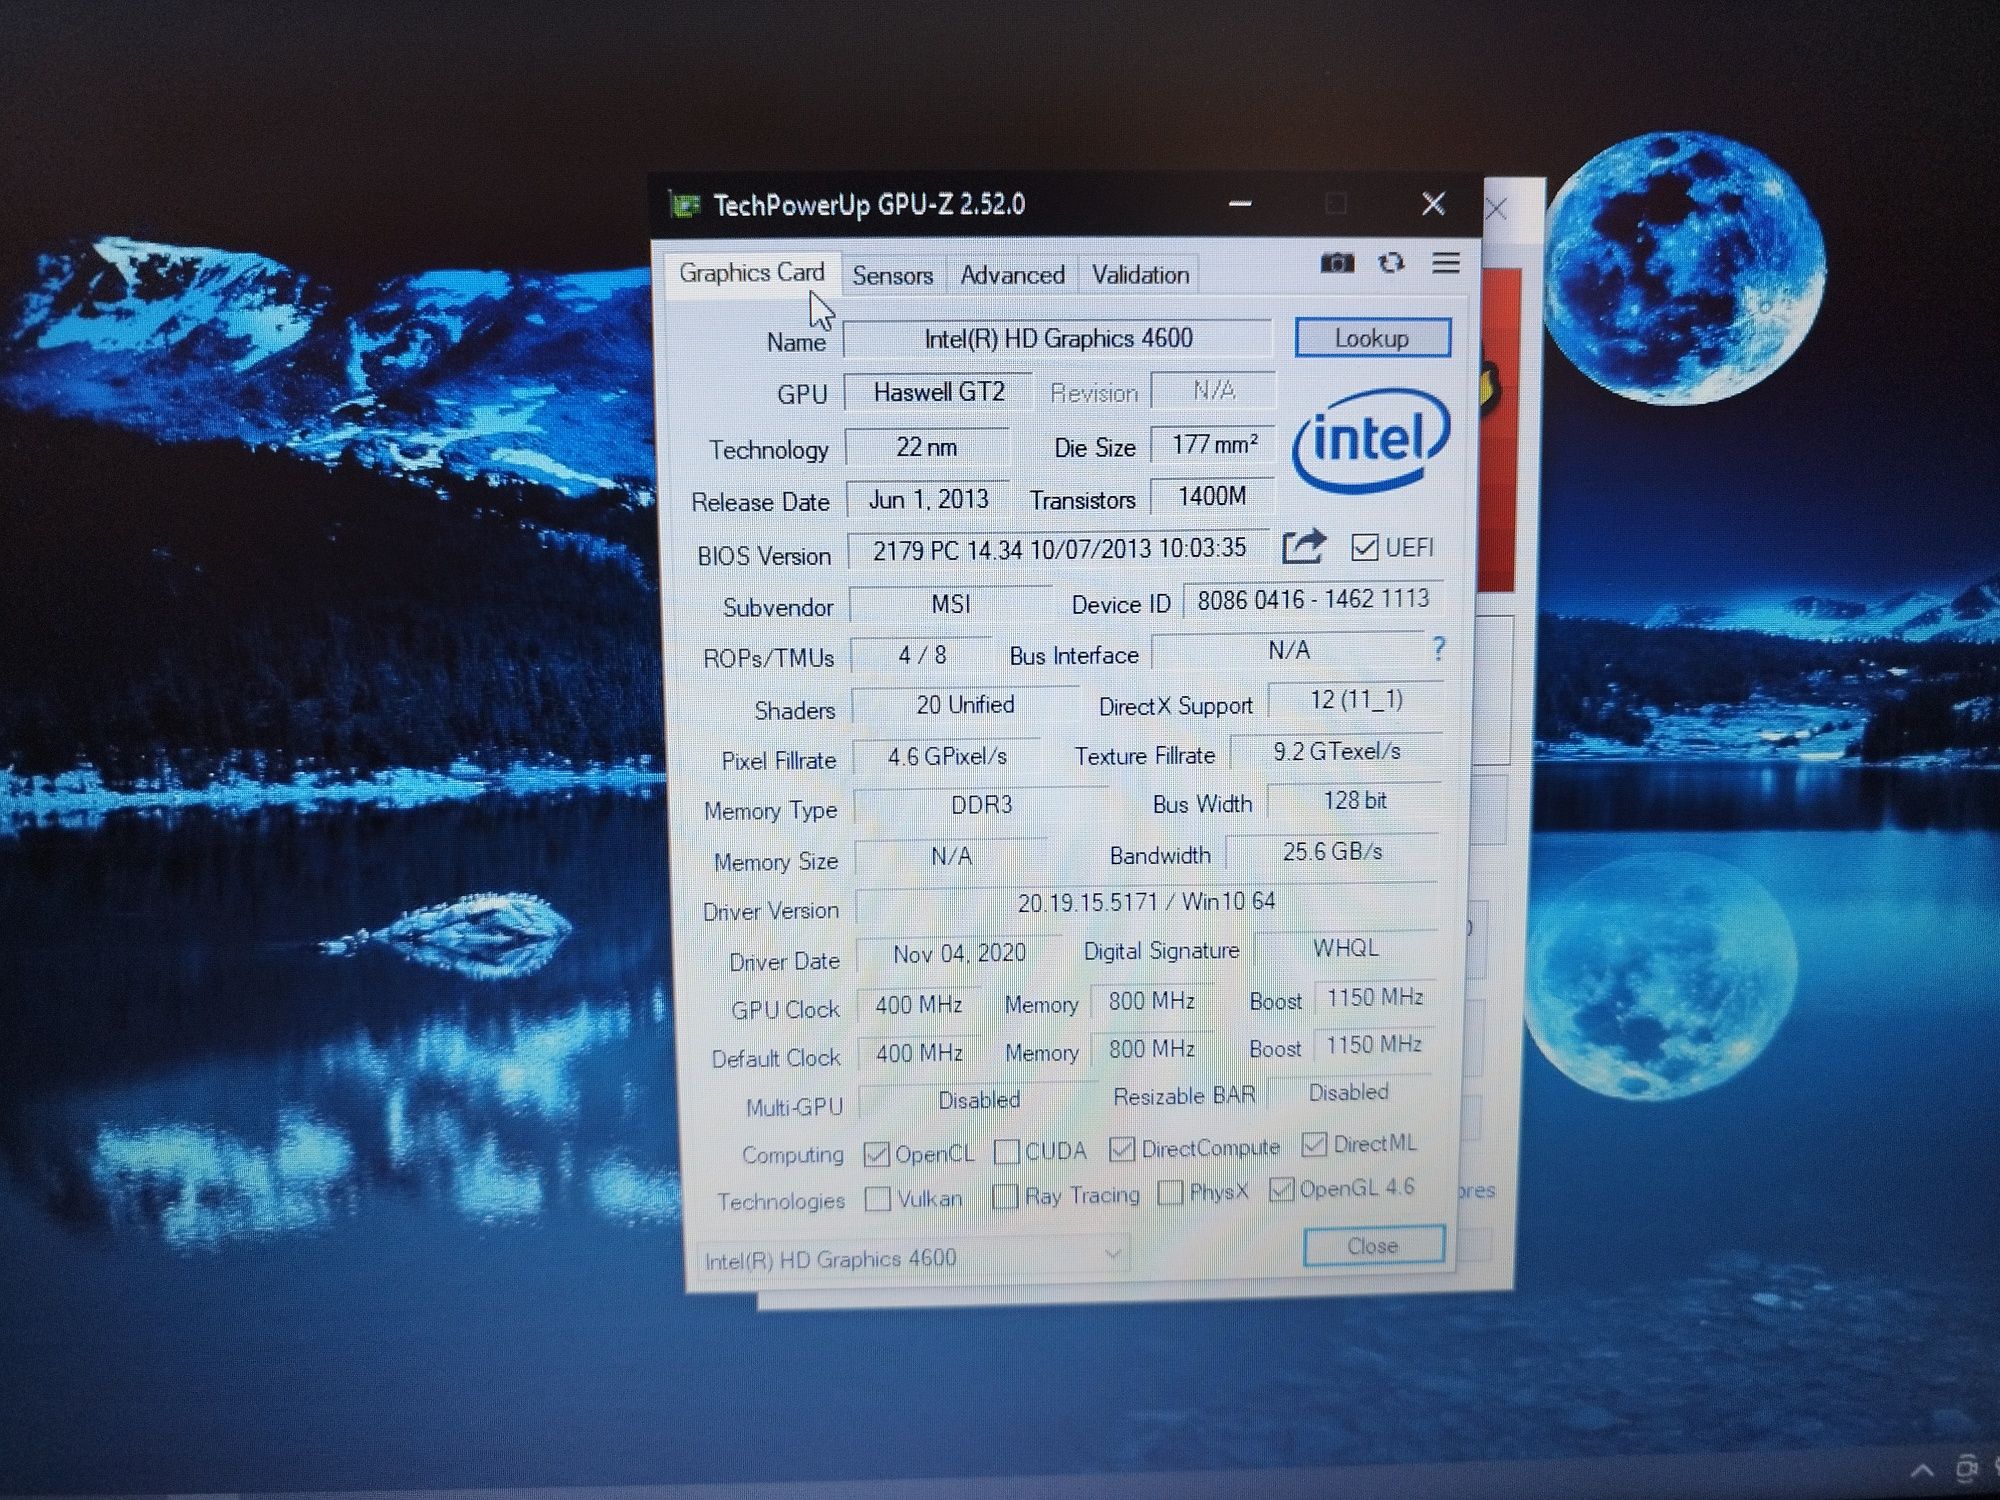Toggle the Ray Tracing checkbox

click(x=1005, y=1196)
